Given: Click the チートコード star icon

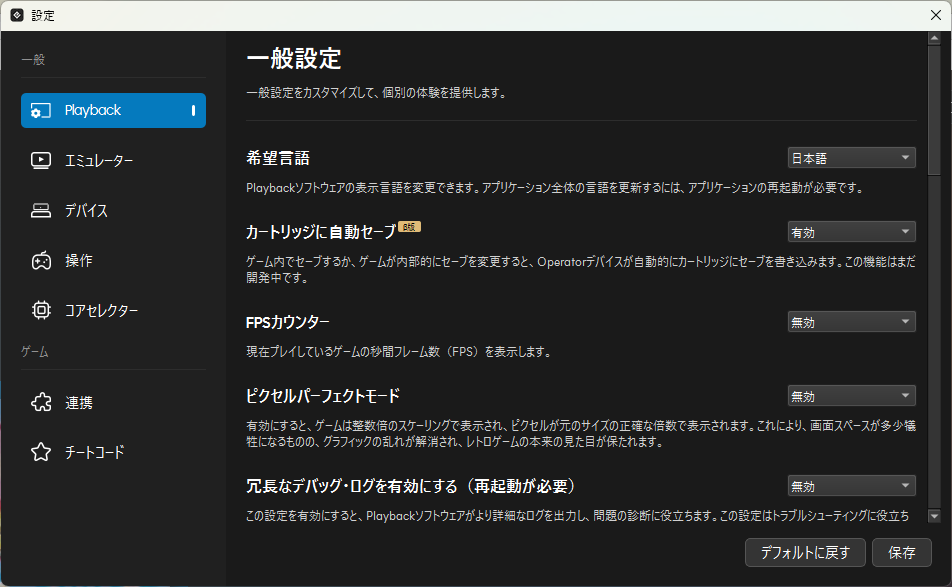Looking at the screenshot, I should click(x=41, y=452).
